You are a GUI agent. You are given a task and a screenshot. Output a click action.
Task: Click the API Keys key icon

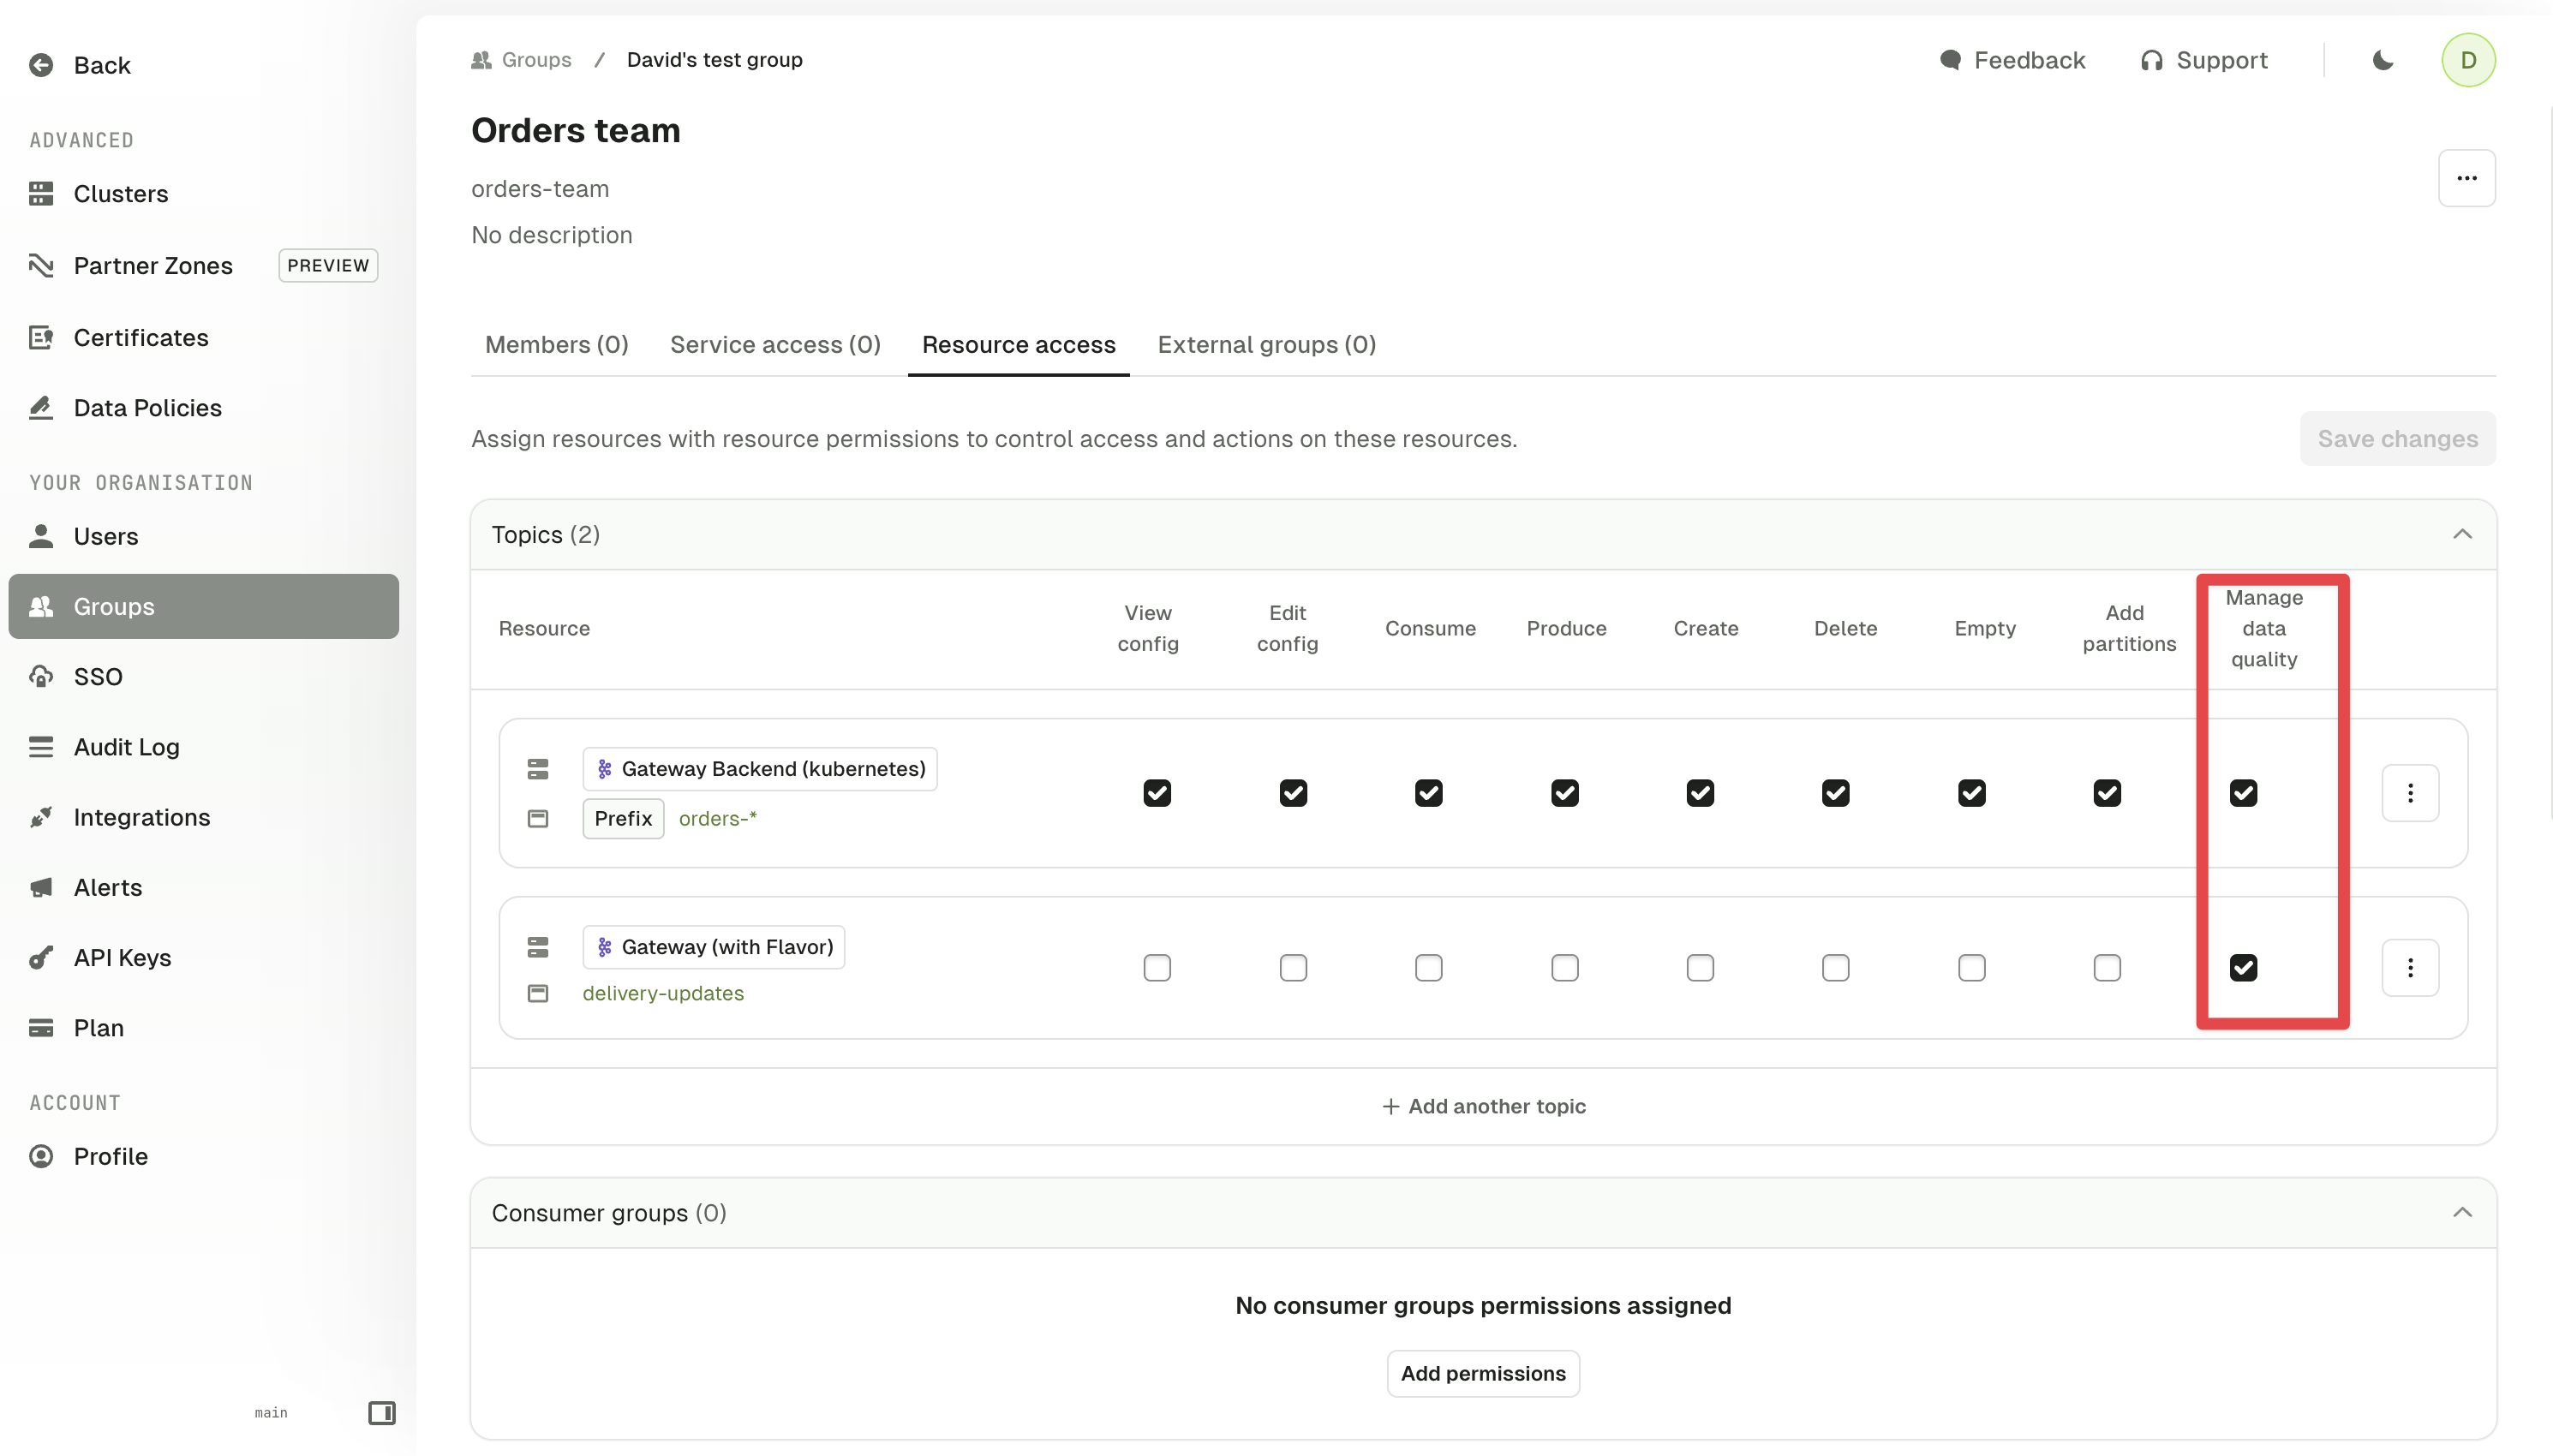click(x=41, y=957)
